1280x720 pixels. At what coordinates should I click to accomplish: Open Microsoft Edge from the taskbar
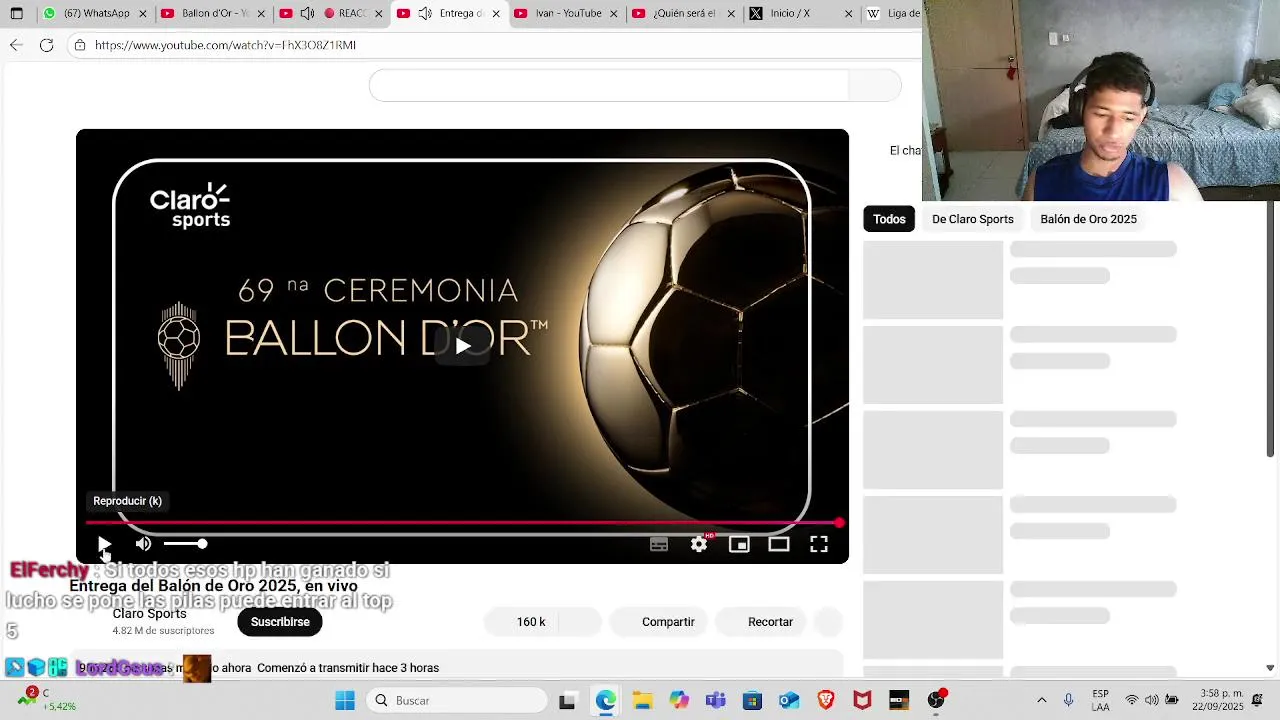[x=606, y=701]
